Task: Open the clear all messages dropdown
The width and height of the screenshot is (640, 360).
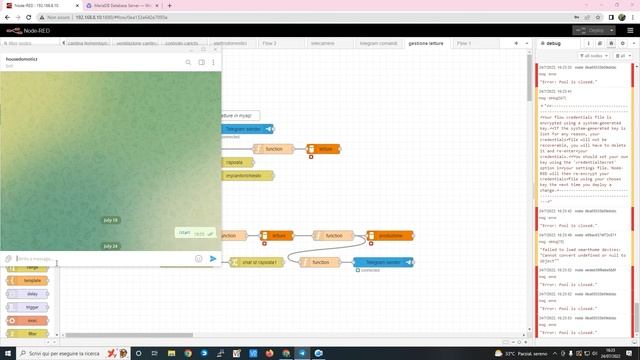Action: (623, 56)
